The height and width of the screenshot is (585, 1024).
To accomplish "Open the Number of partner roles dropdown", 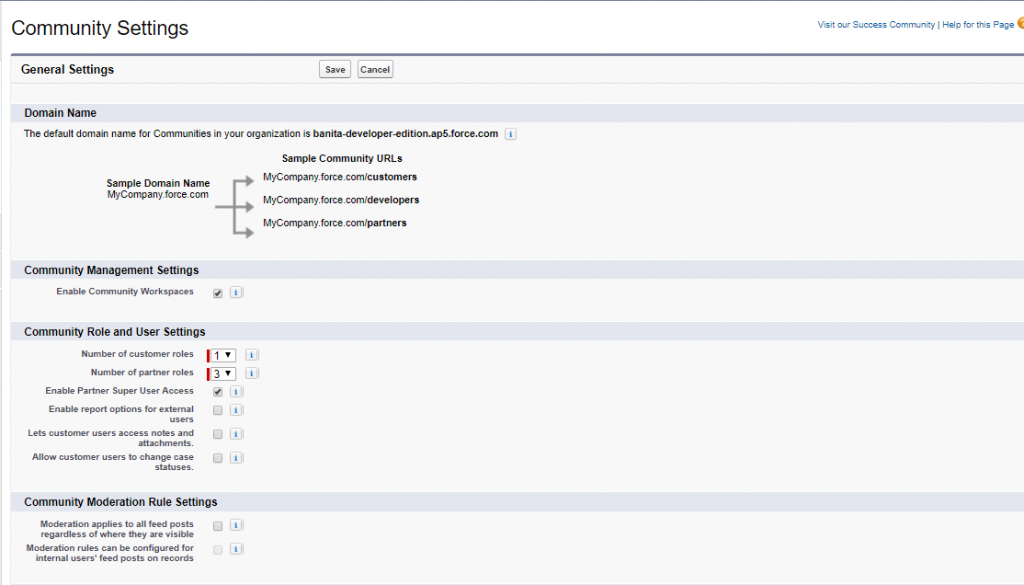I will pyautogui.click(x=223, y=373).
